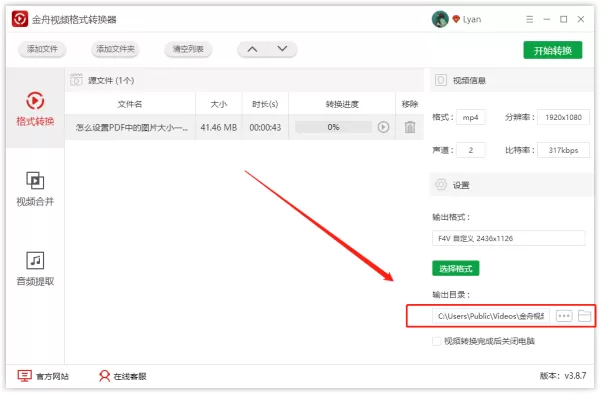Click the green 开始转换 button
This screenshot has height=394, width=600.
point(553,50)
